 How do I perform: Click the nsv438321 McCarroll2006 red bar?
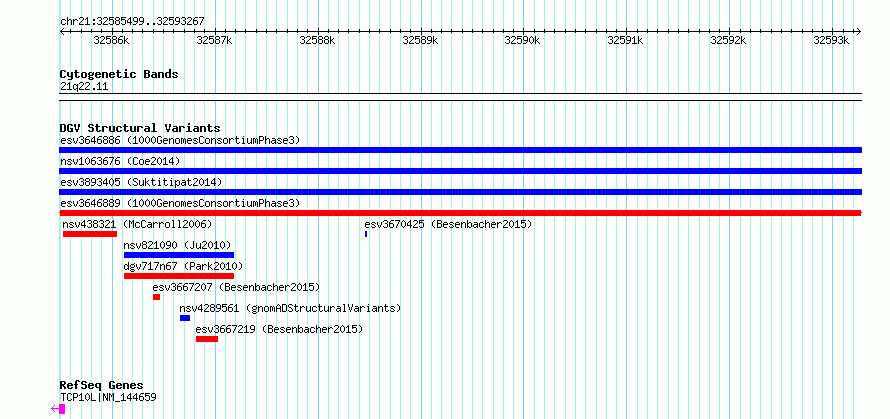click(90, 234)
